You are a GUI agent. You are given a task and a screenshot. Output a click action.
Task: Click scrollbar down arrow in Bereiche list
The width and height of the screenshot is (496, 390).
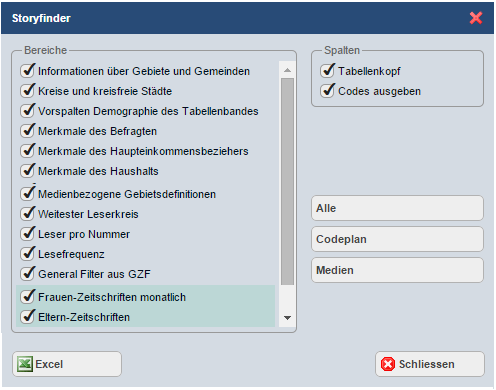287,318
